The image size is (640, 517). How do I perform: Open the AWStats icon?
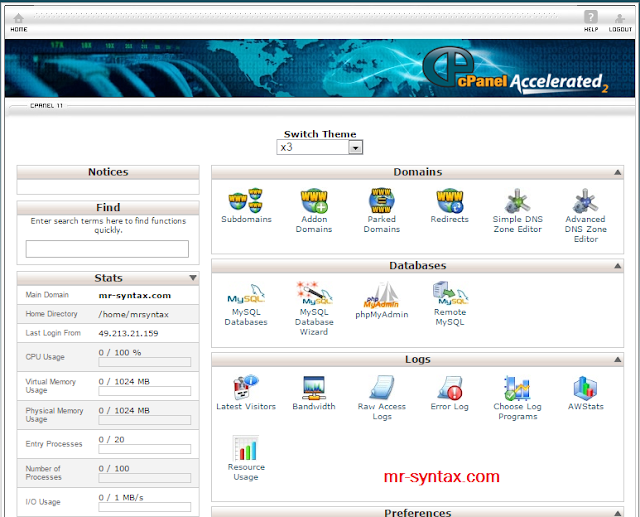click(x=585, y=388)
